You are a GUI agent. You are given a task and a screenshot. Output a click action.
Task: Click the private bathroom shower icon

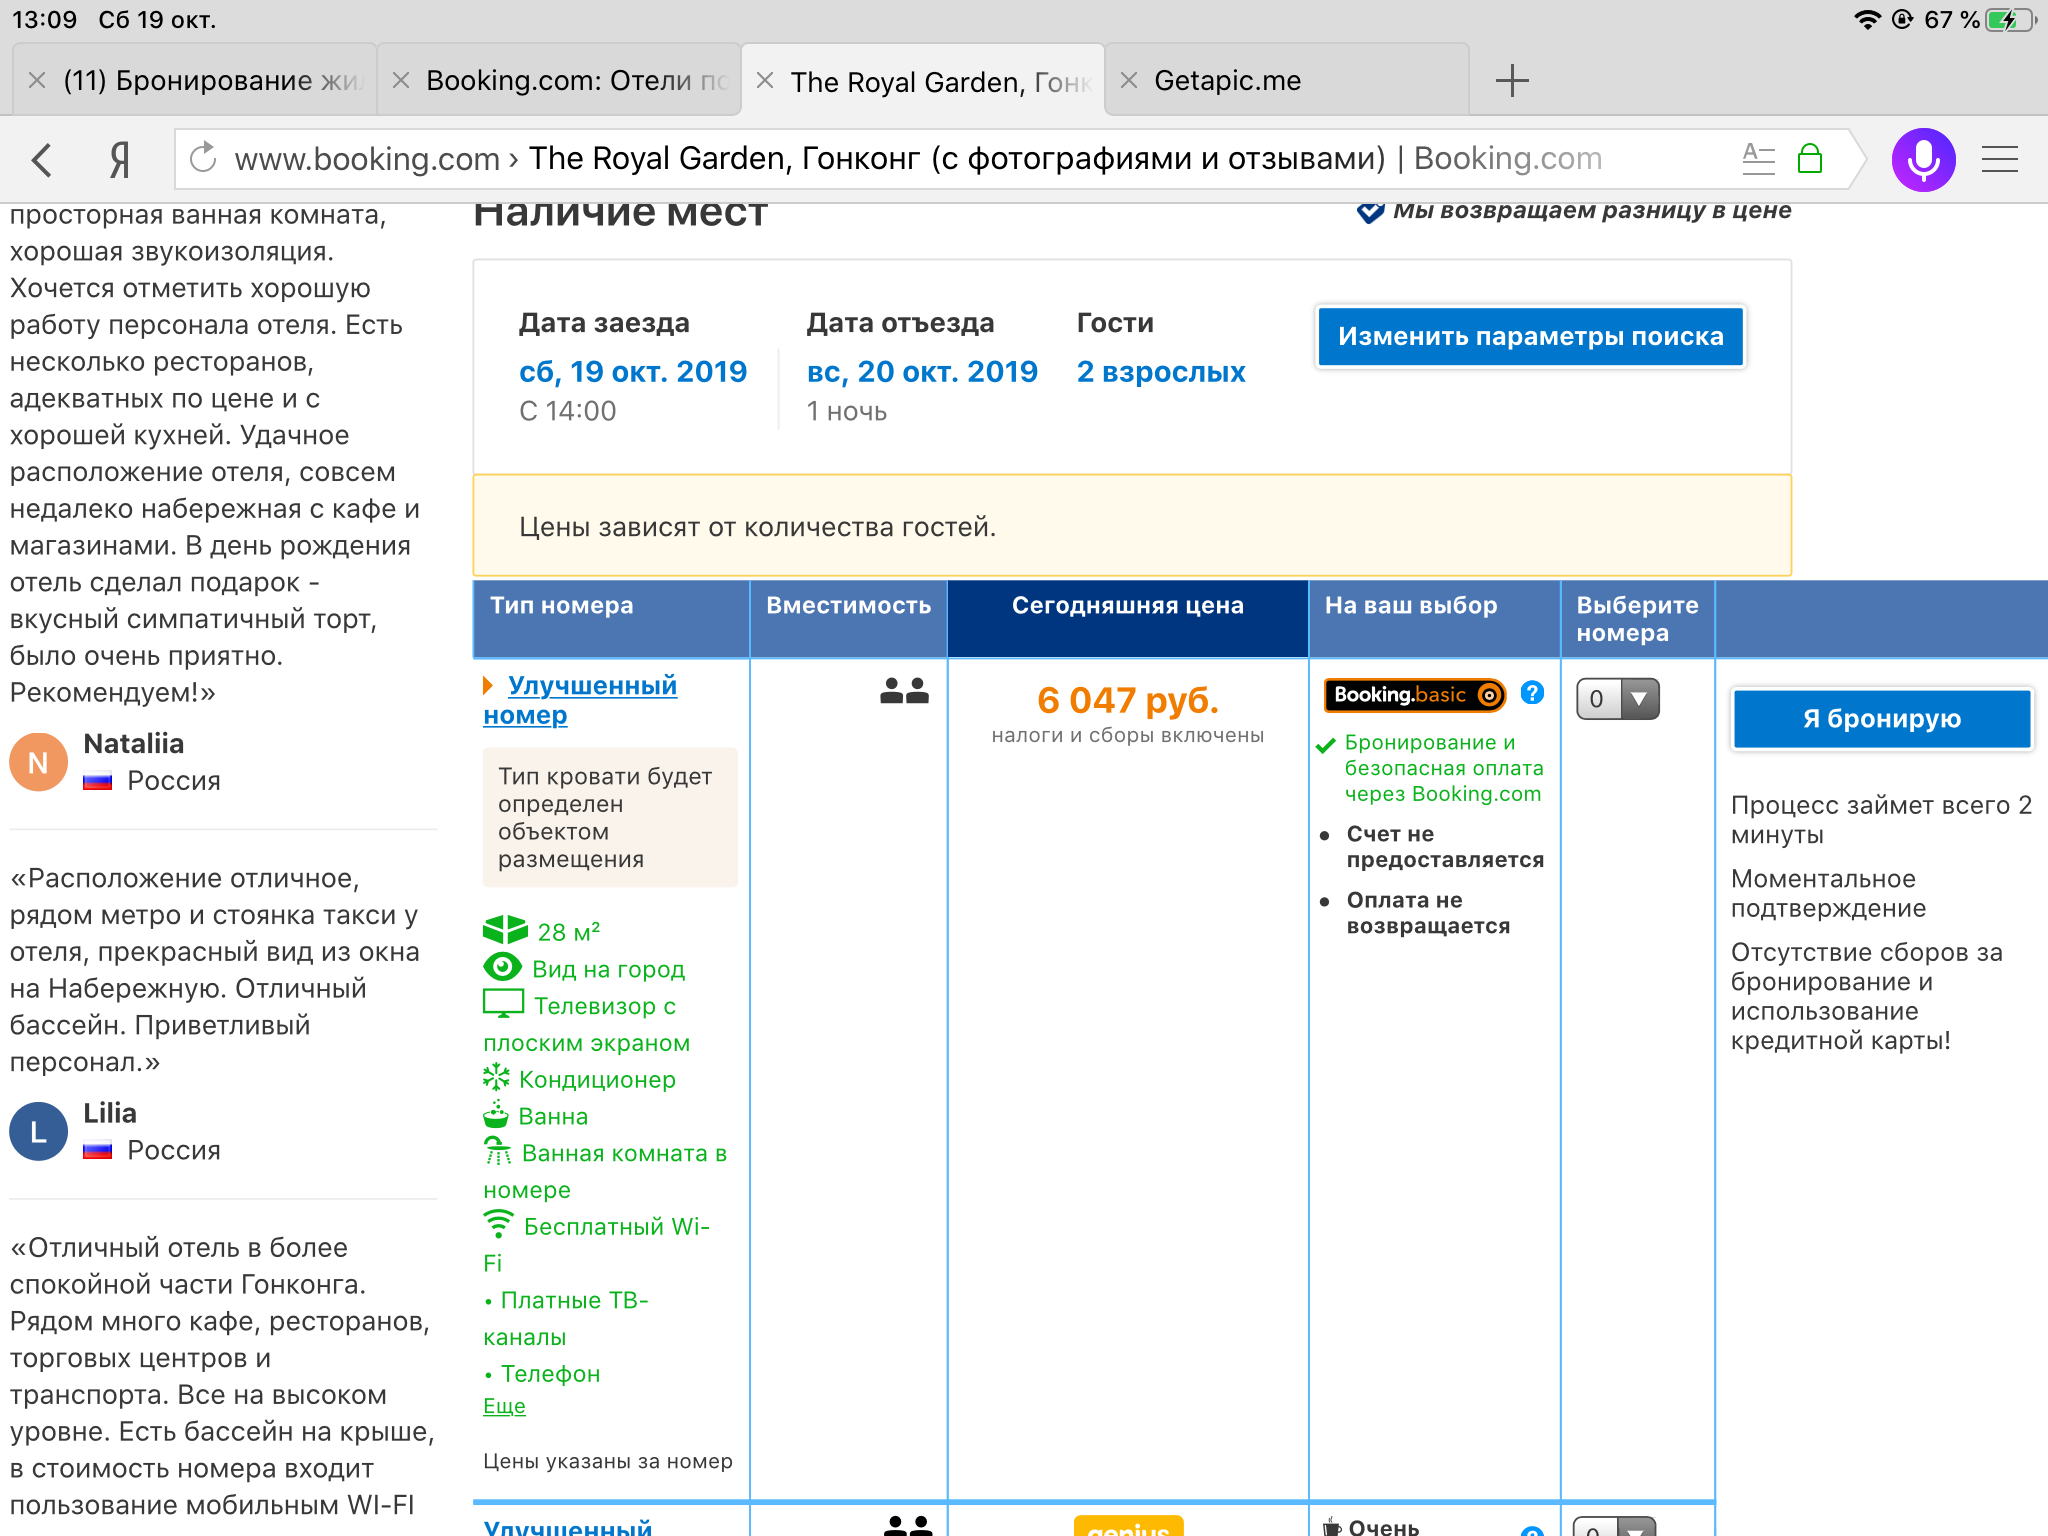[x=497, y=1151]
